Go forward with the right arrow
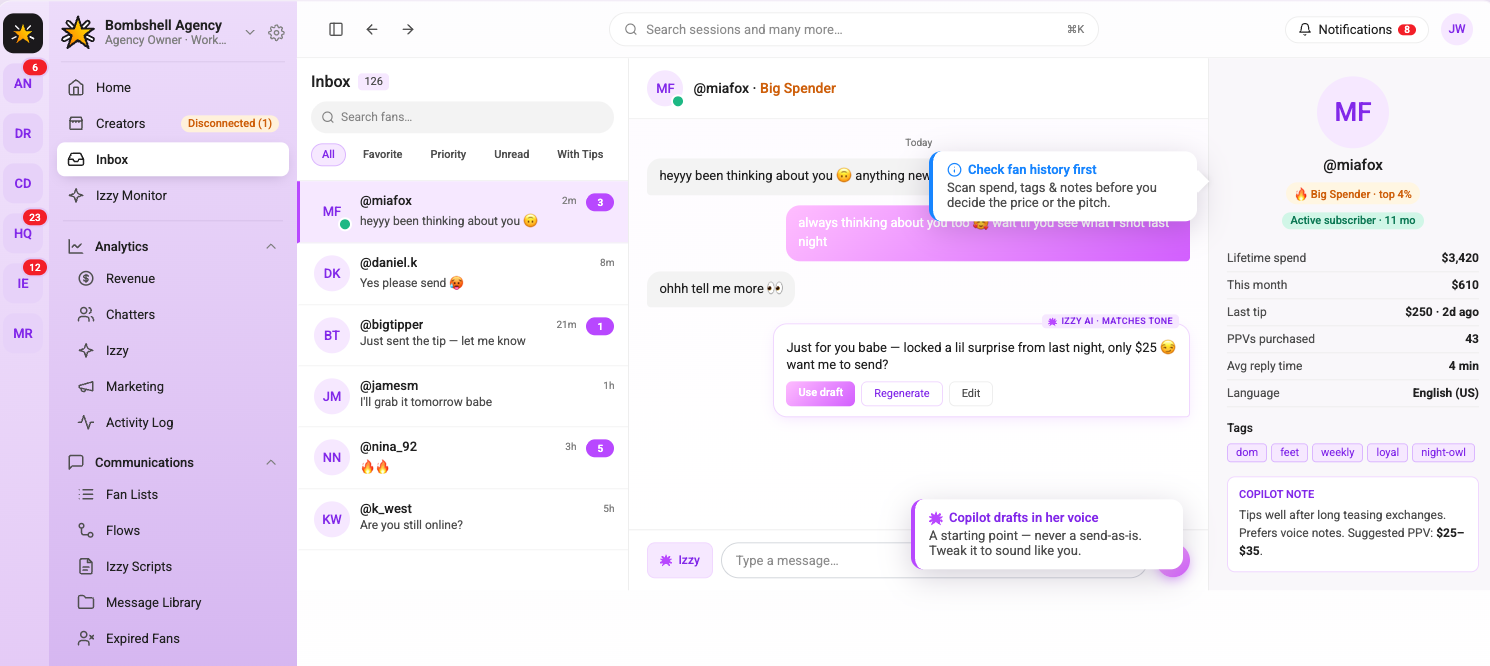The width and height of the screenshot is (1490, 666). (408, 30)
